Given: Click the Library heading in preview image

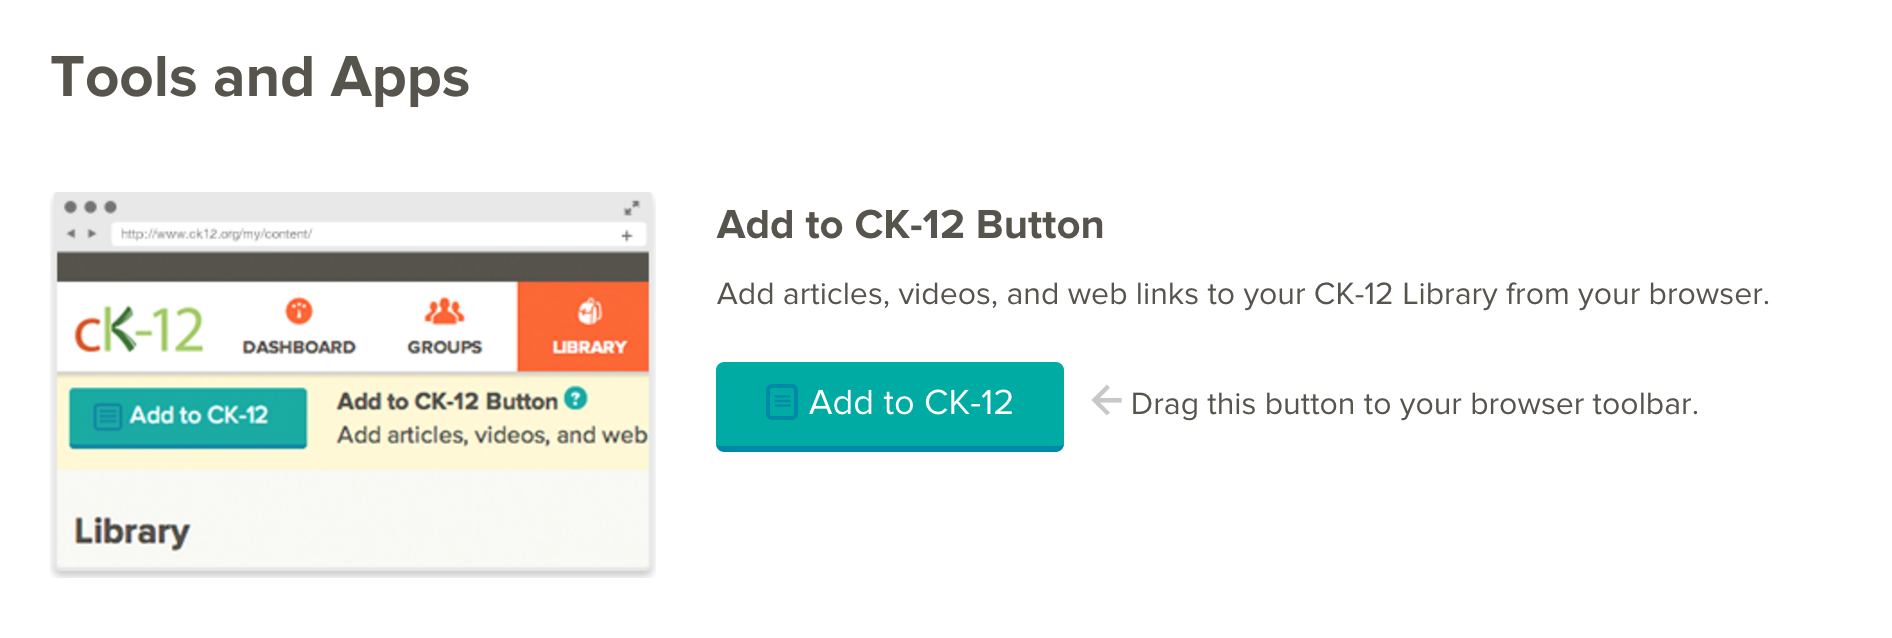Looking at the screenshot, I should [132, 531].
